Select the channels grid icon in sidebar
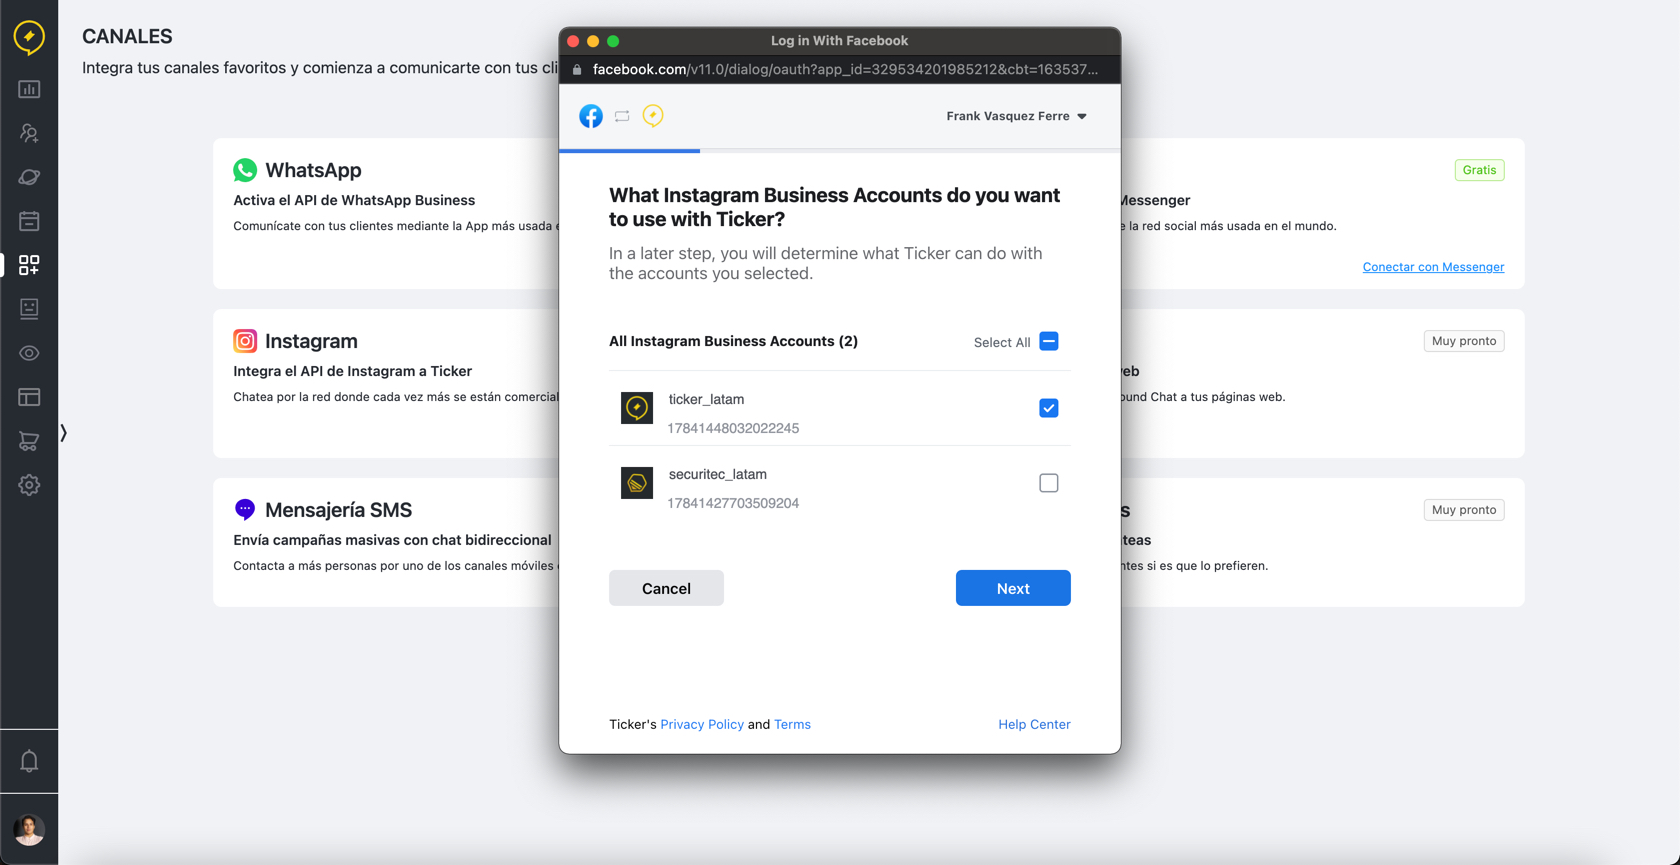 (29, 265)
